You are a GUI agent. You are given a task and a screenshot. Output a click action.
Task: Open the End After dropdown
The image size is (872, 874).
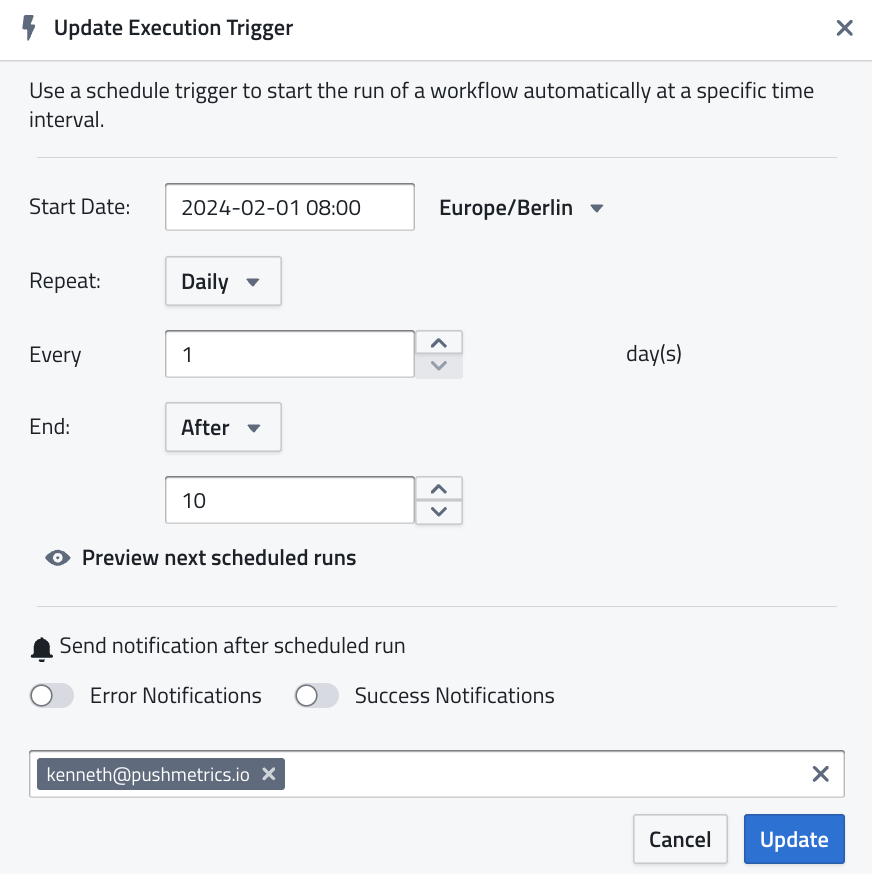pos(223,428)
